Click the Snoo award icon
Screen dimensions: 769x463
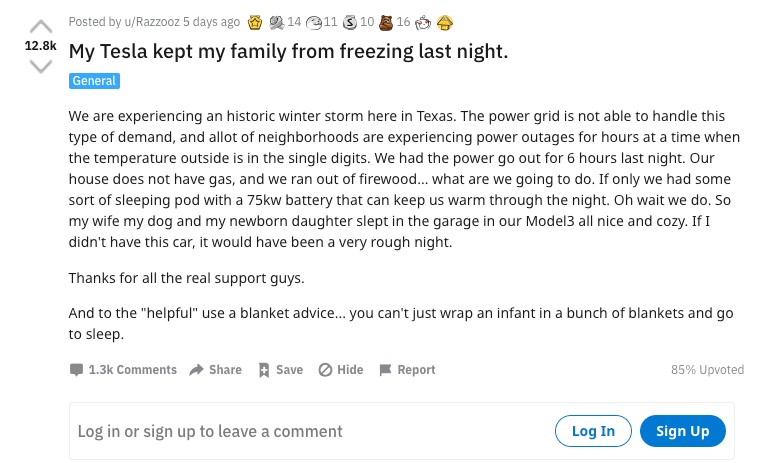coord(423,21)
